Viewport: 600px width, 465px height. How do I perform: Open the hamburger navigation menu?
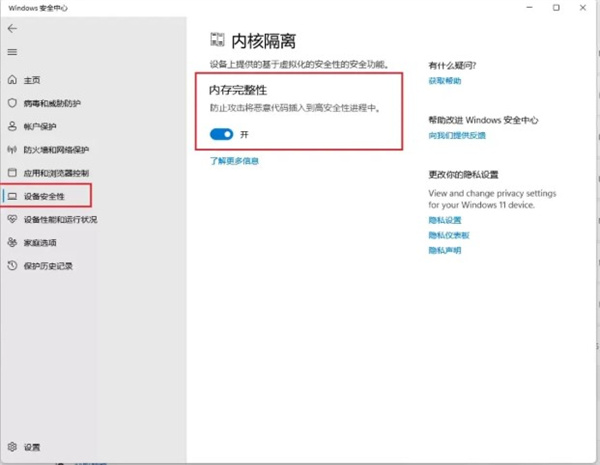coord(12,52)
